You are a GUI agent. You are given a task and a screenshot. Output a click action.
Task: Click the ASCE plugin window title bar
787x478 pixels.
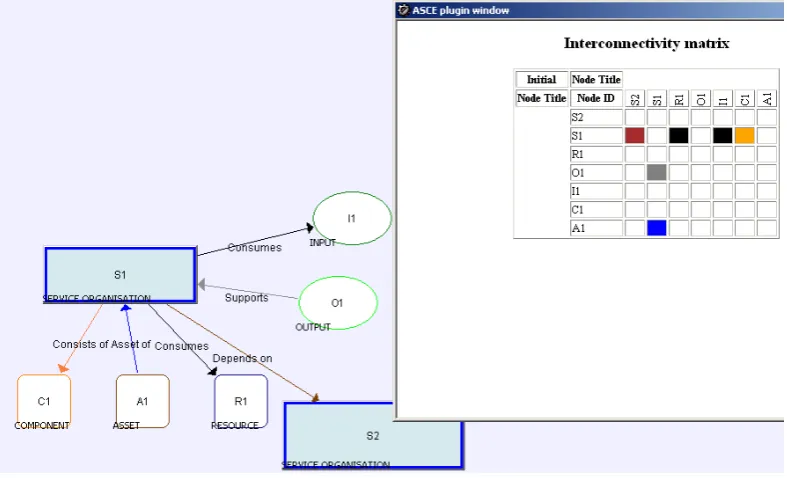click(x=590, y=10)
